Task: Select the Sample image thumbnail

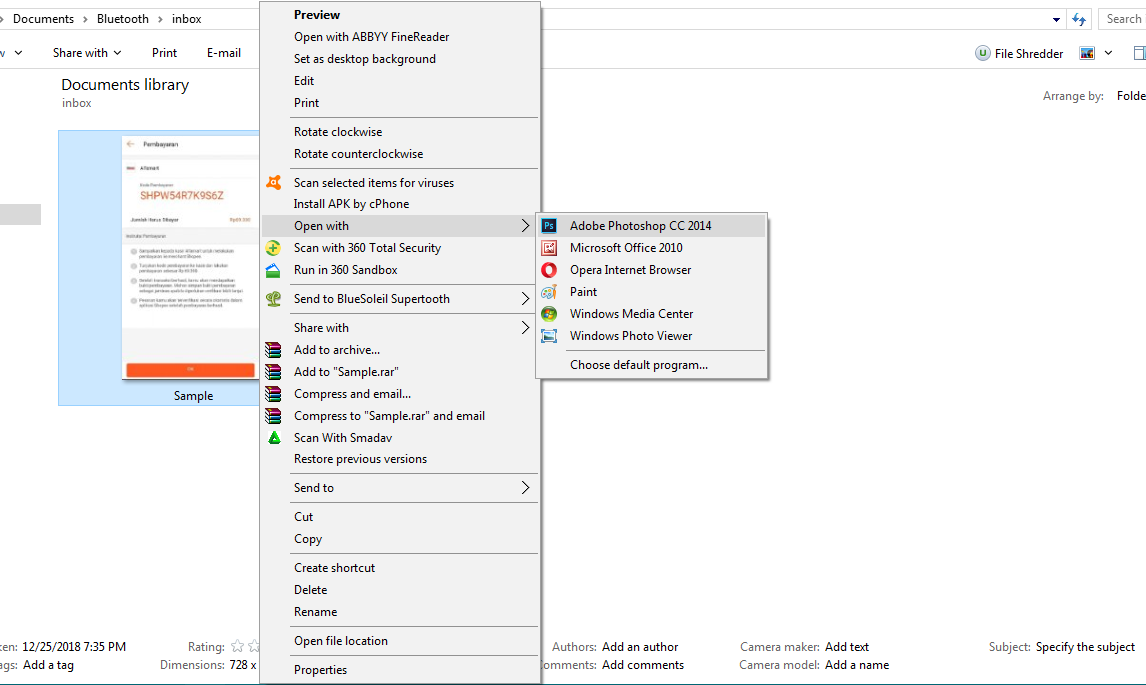Action: [190, 257]
